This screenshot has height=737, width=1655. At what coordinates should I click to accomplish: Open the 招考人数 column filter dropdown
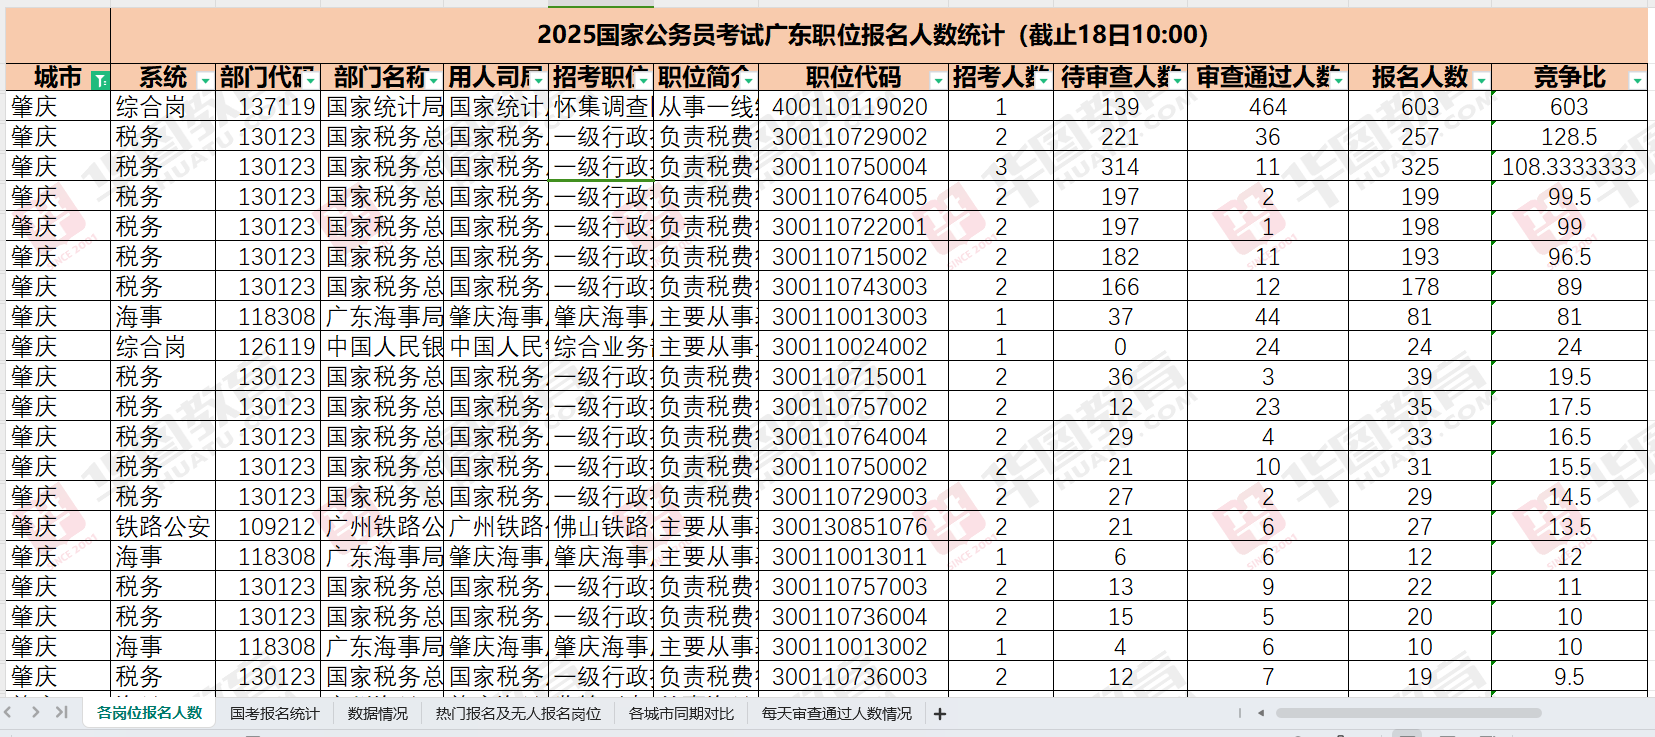point(1043,80)
